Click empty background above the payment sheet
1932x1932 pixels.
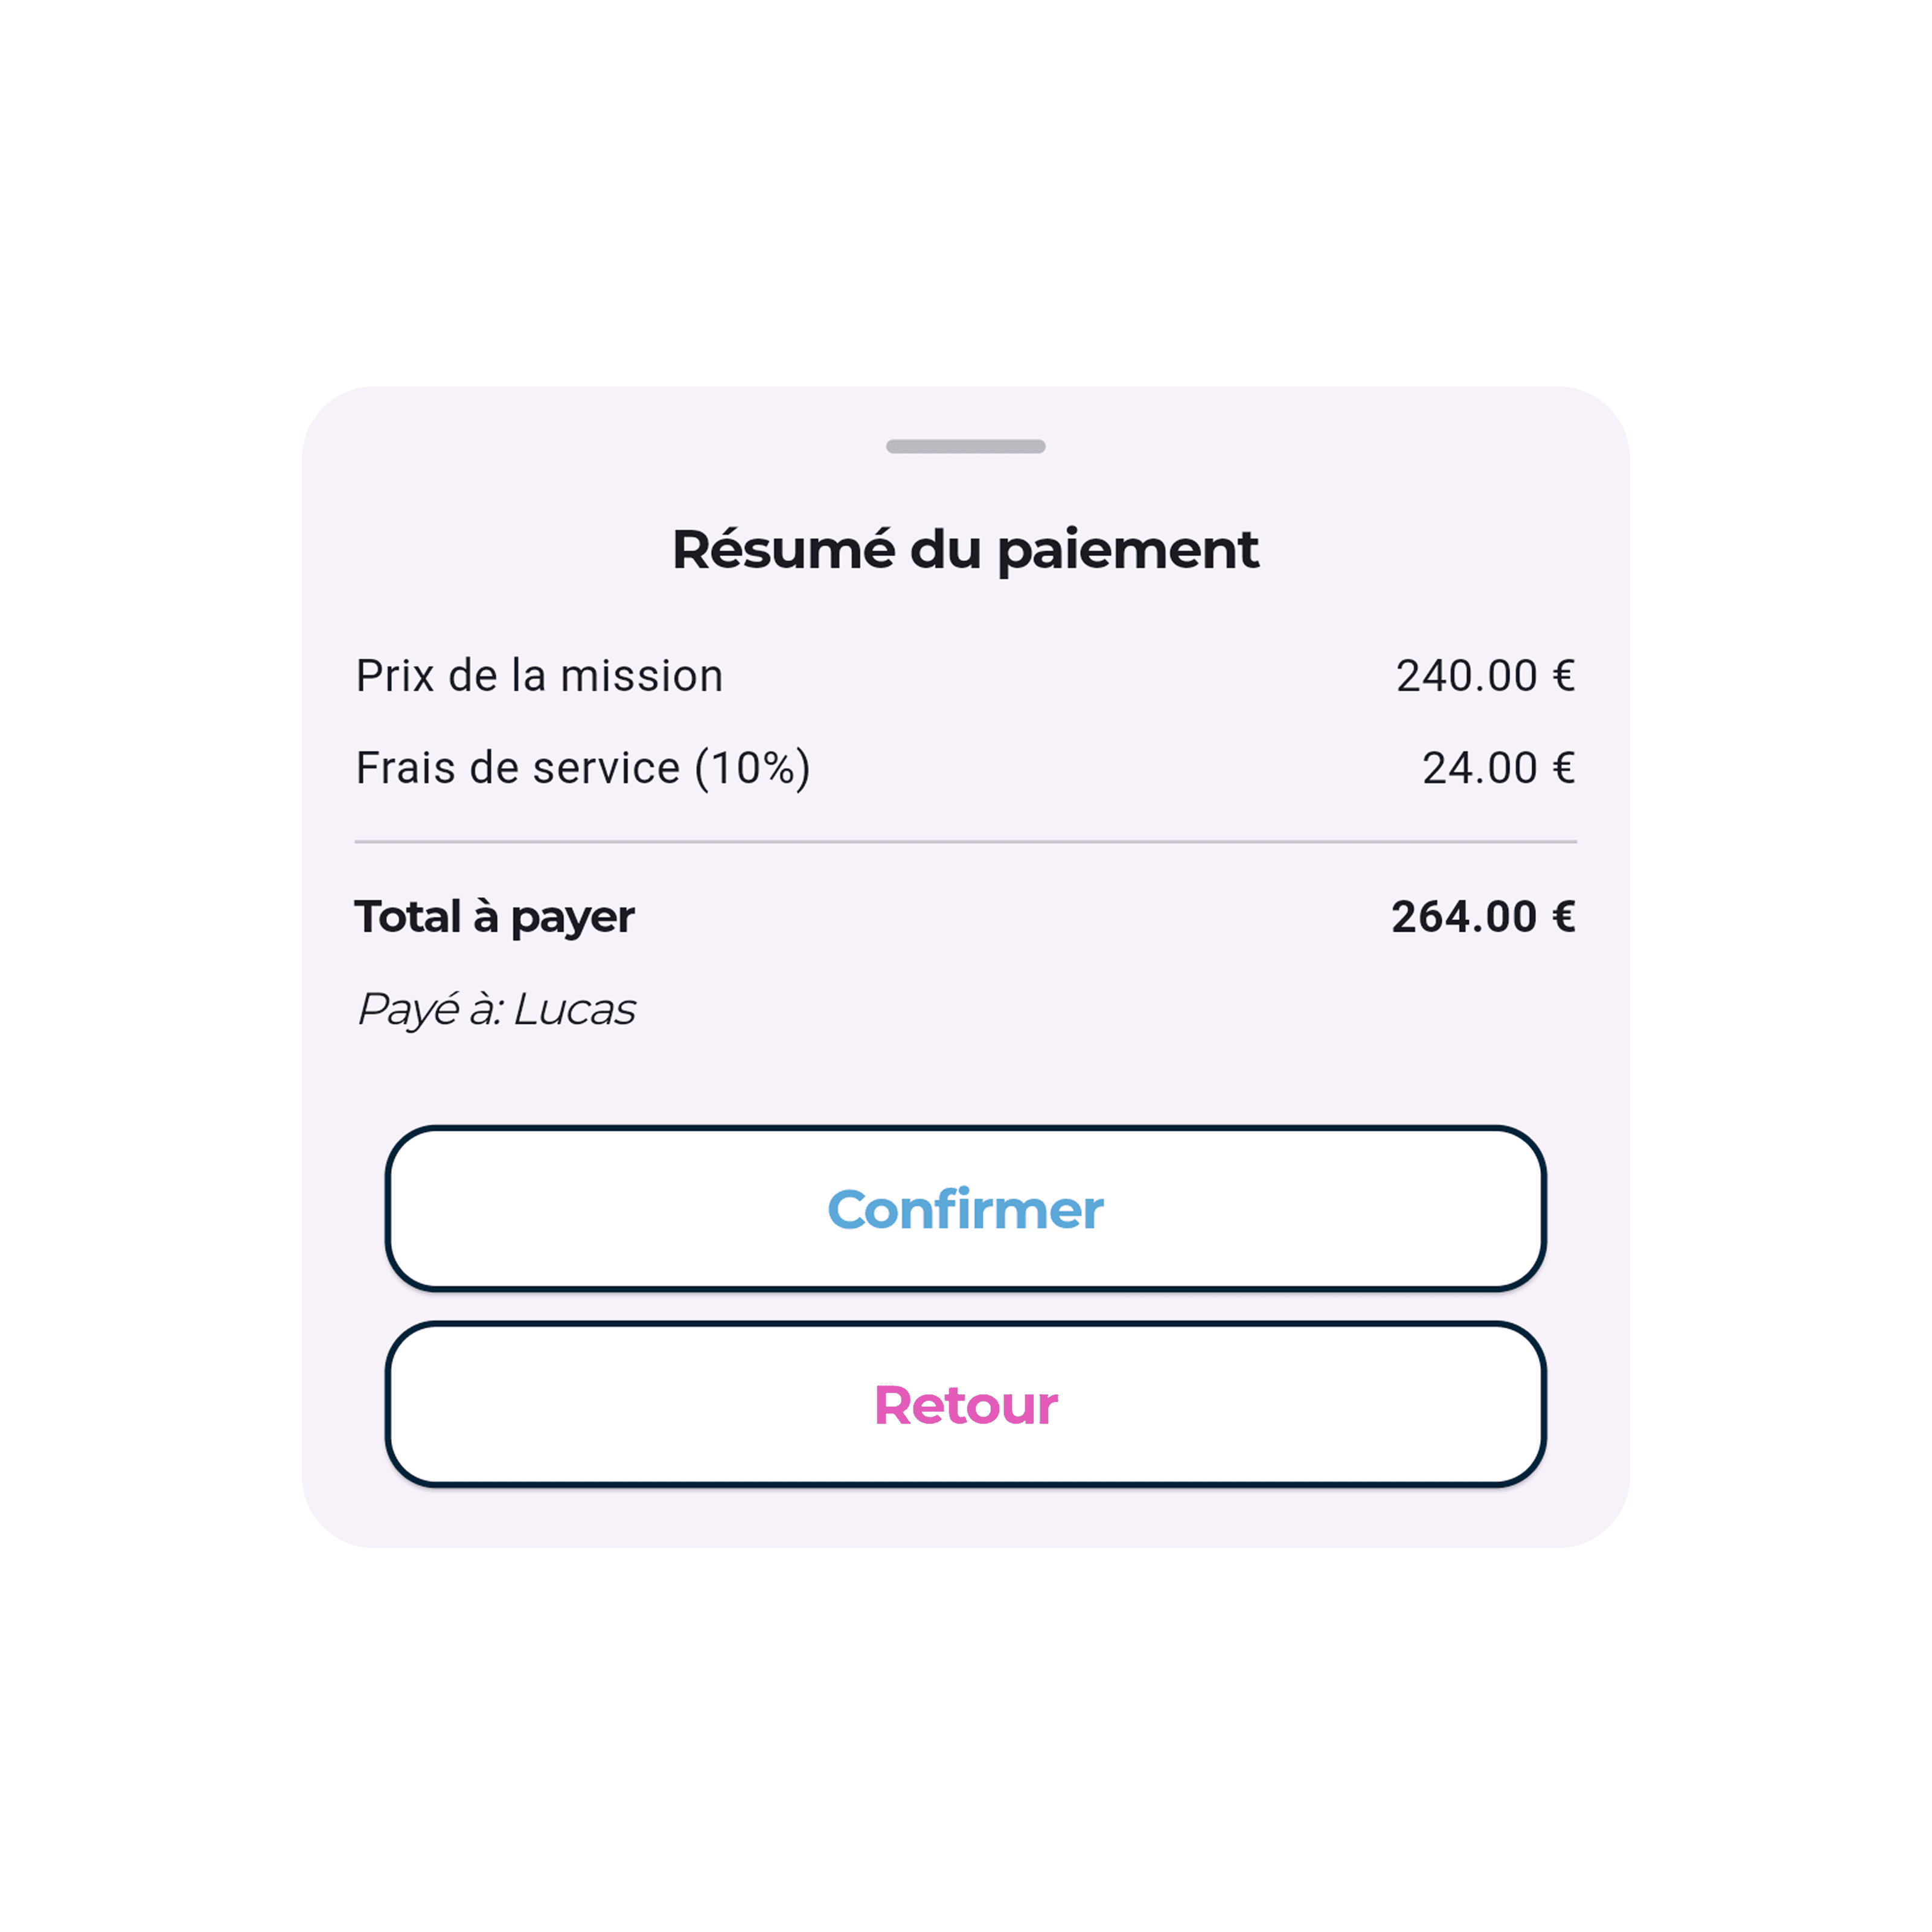(965, 190)
